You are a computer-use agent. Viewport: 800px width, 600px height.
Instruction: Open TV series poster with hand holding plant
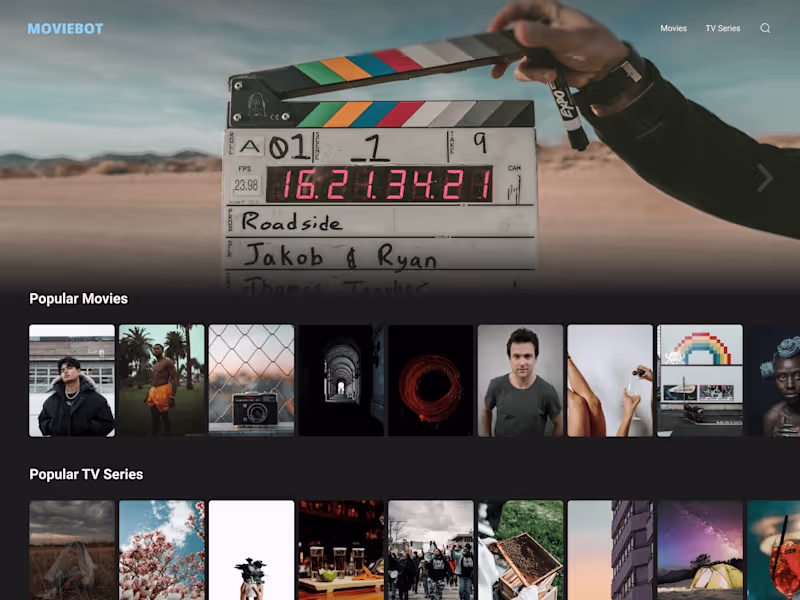pyautogui.click(x=252, y=550)
